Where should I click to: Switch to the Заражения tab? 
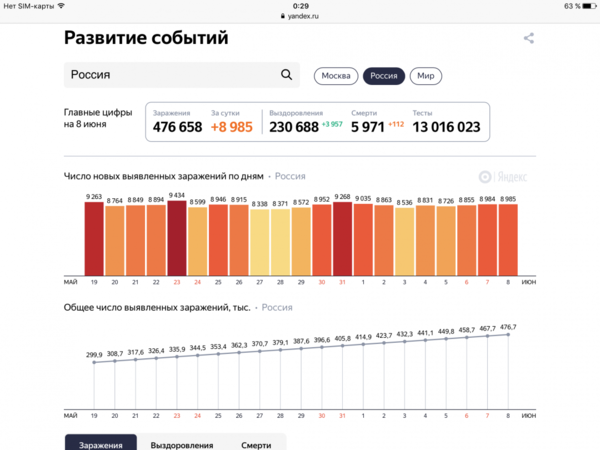click(x=100, y=444)
